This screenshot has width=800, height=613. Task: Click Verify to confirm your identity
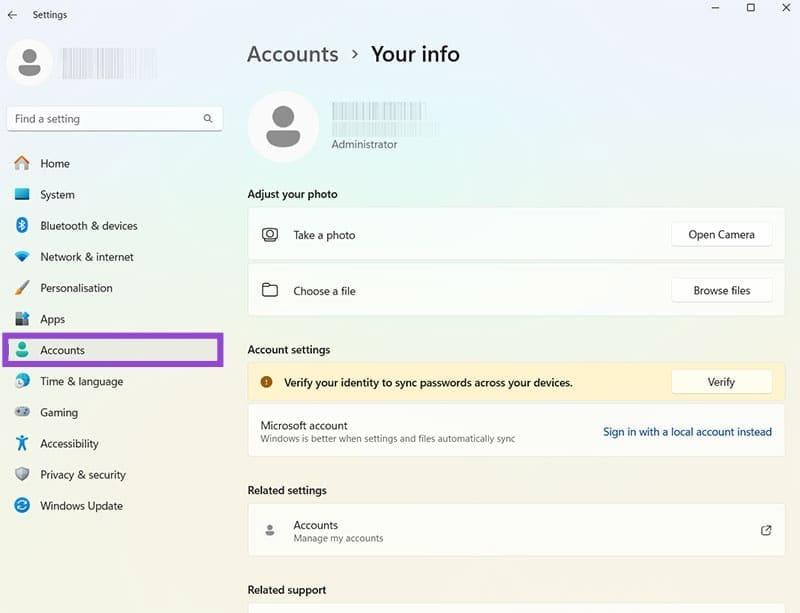tap(721, 381)
